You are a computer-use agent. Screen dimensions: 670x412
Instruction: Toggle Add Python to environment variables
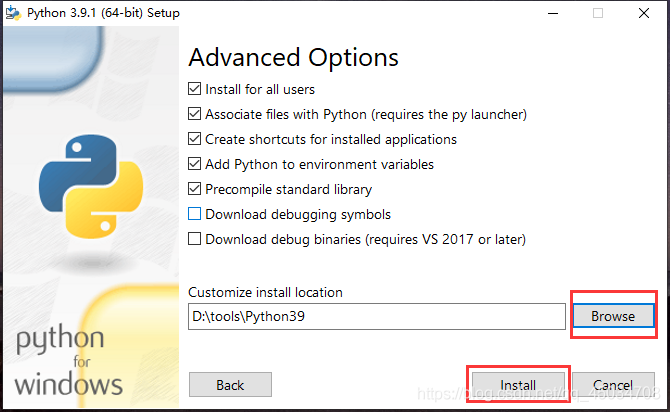(x=194, y=164)
